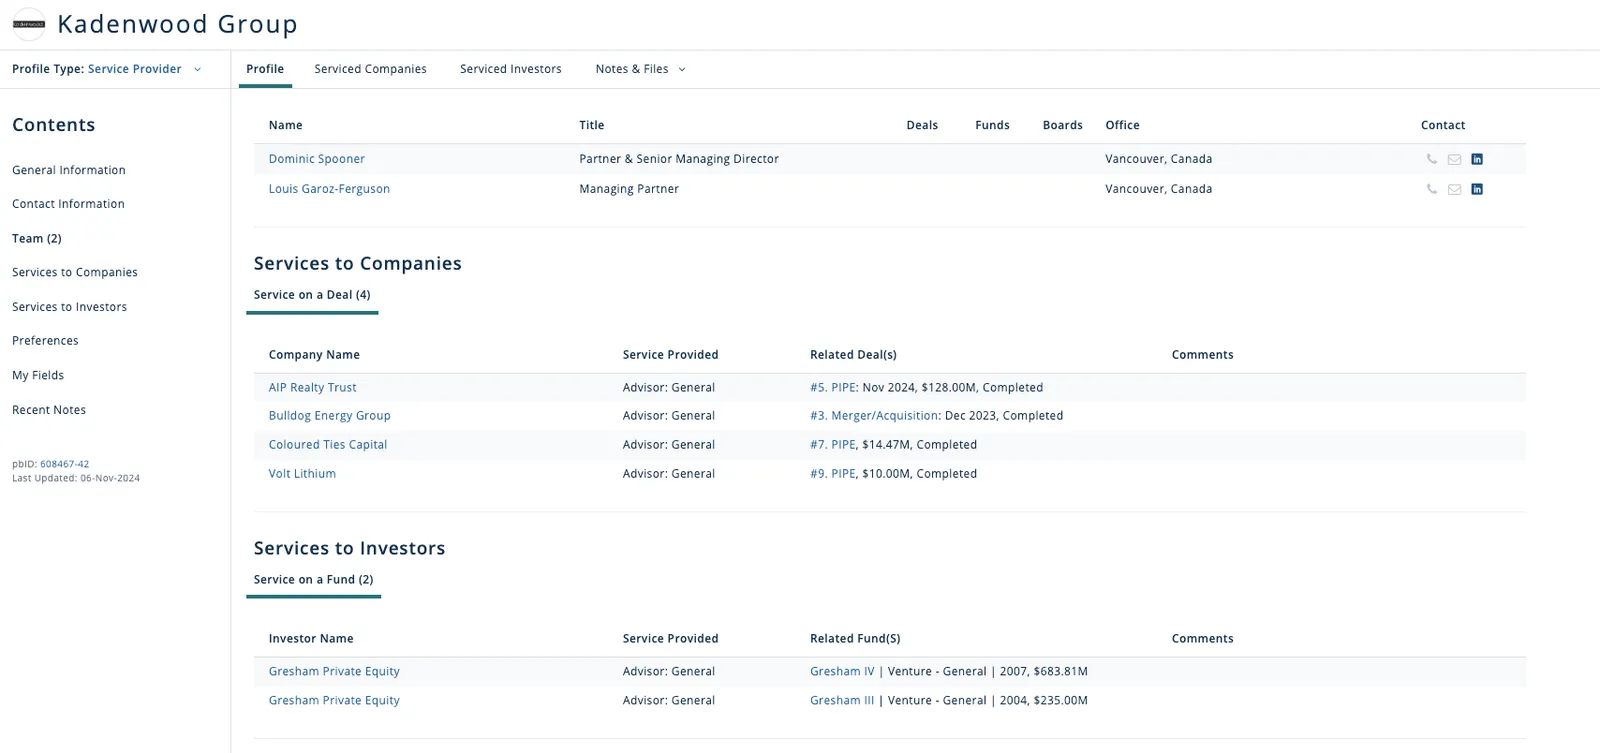Screen dimensions: 1600x753
Task: Go to General Information in Contents
Action: click(x=69, y=170)
